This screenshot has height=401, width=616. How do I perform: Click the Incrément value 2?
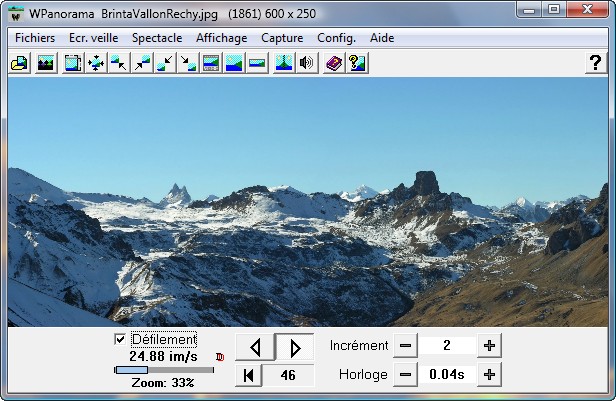pos(447,346)
